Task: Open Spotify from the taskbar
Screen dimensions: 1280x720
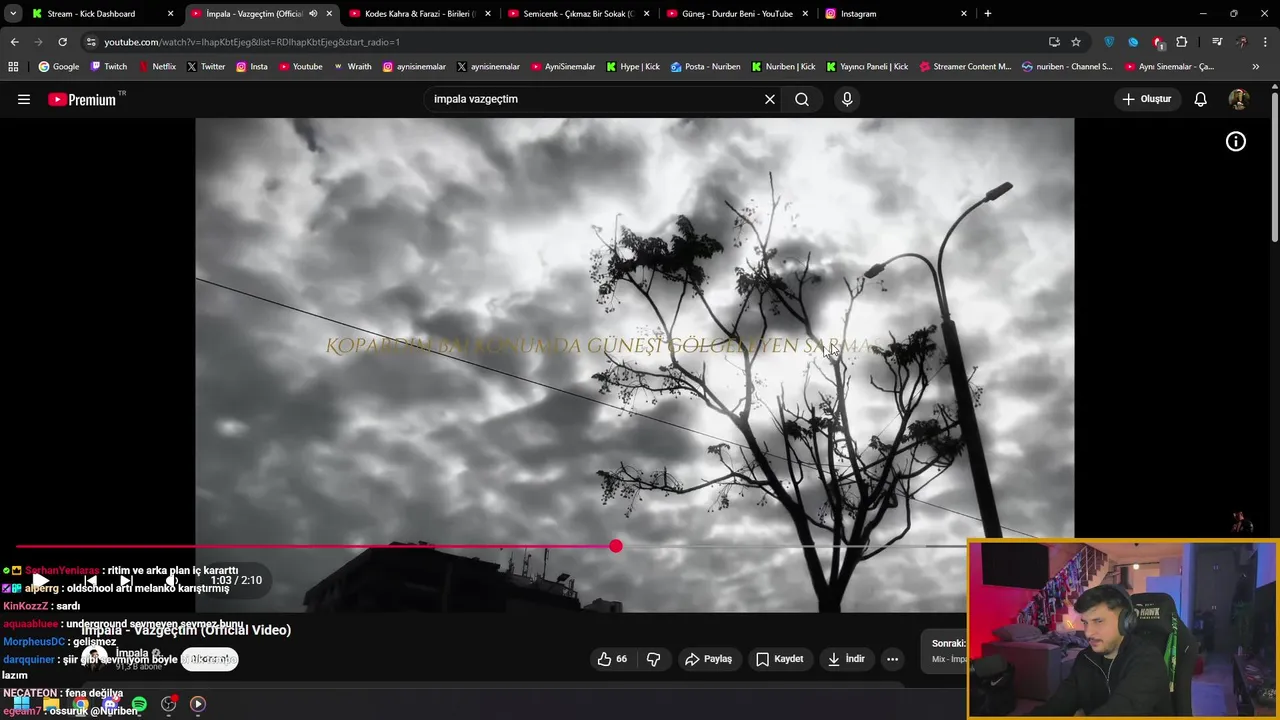Action: pos(139,704)
